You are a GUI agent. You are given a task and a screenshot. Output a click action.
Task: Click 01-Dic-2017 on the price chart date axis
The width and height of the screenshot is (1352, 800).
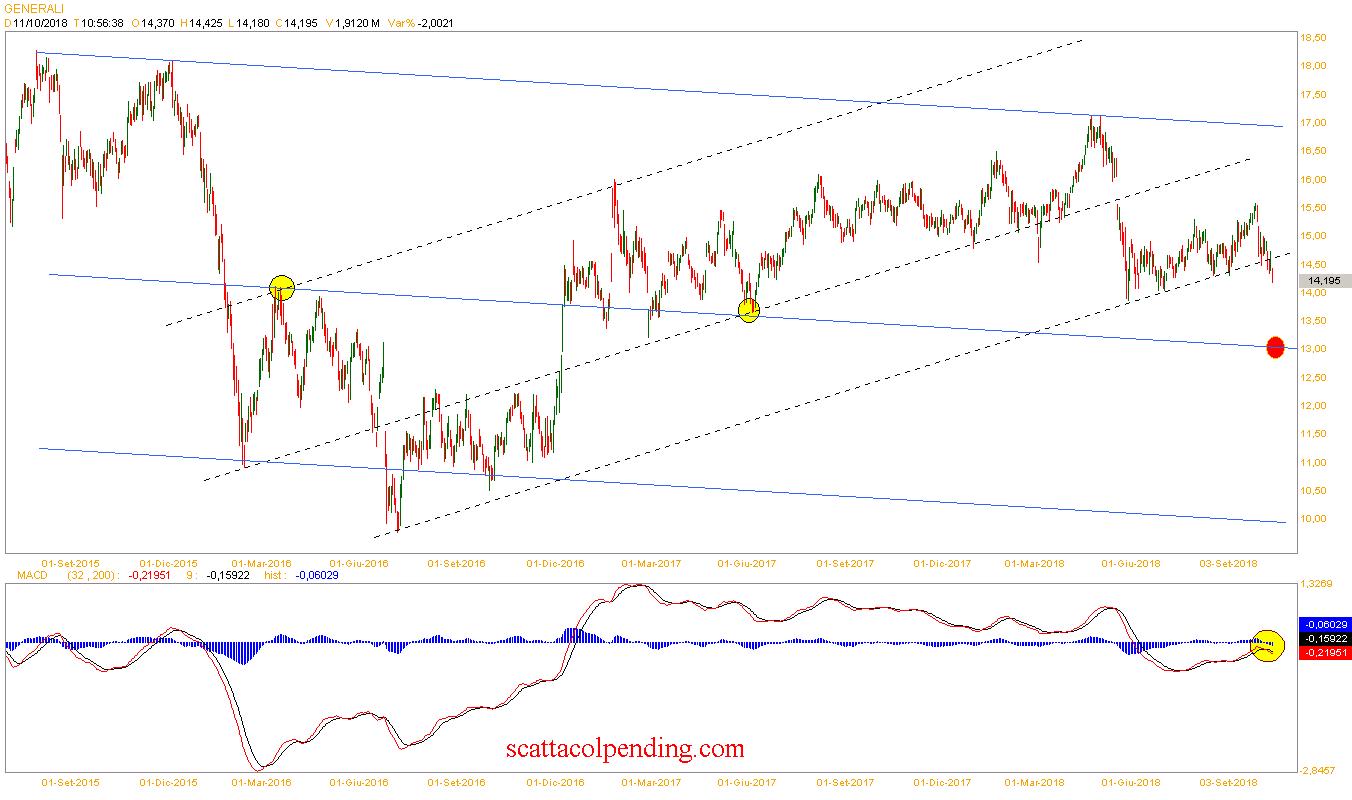943,563
